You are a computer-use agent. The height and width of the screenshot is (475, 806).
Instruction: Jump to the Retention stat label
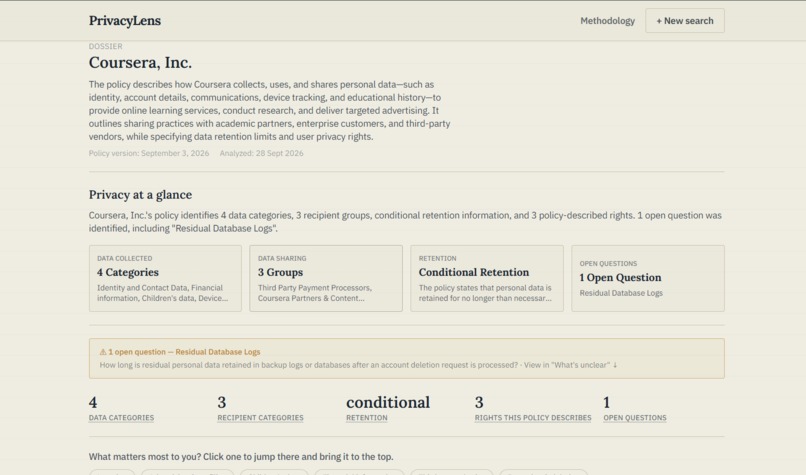point(367,418)
